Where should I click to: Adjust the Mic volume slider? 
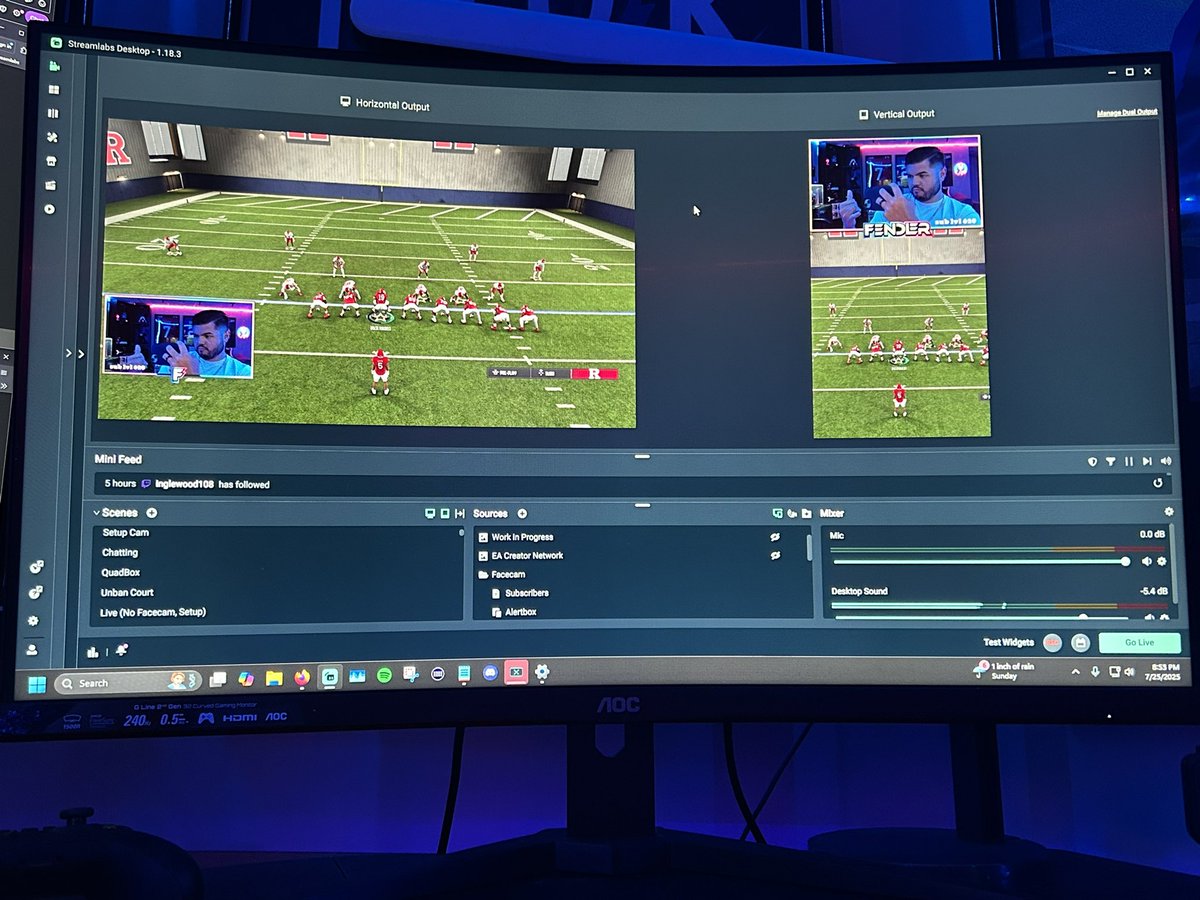[x=980, y=561]
